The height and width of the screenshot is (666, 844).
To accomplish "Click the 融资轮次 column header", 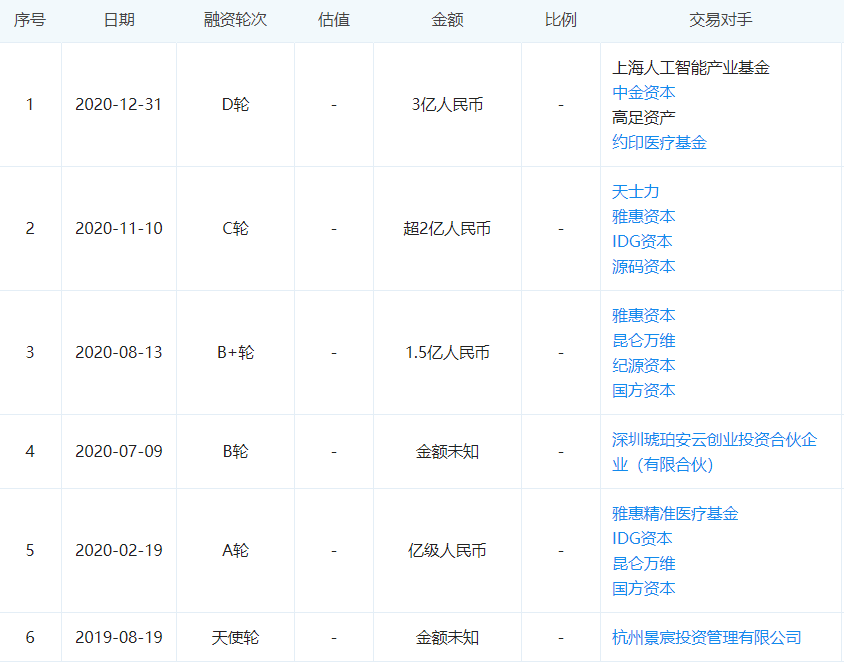I will click(x=235, y=20).
